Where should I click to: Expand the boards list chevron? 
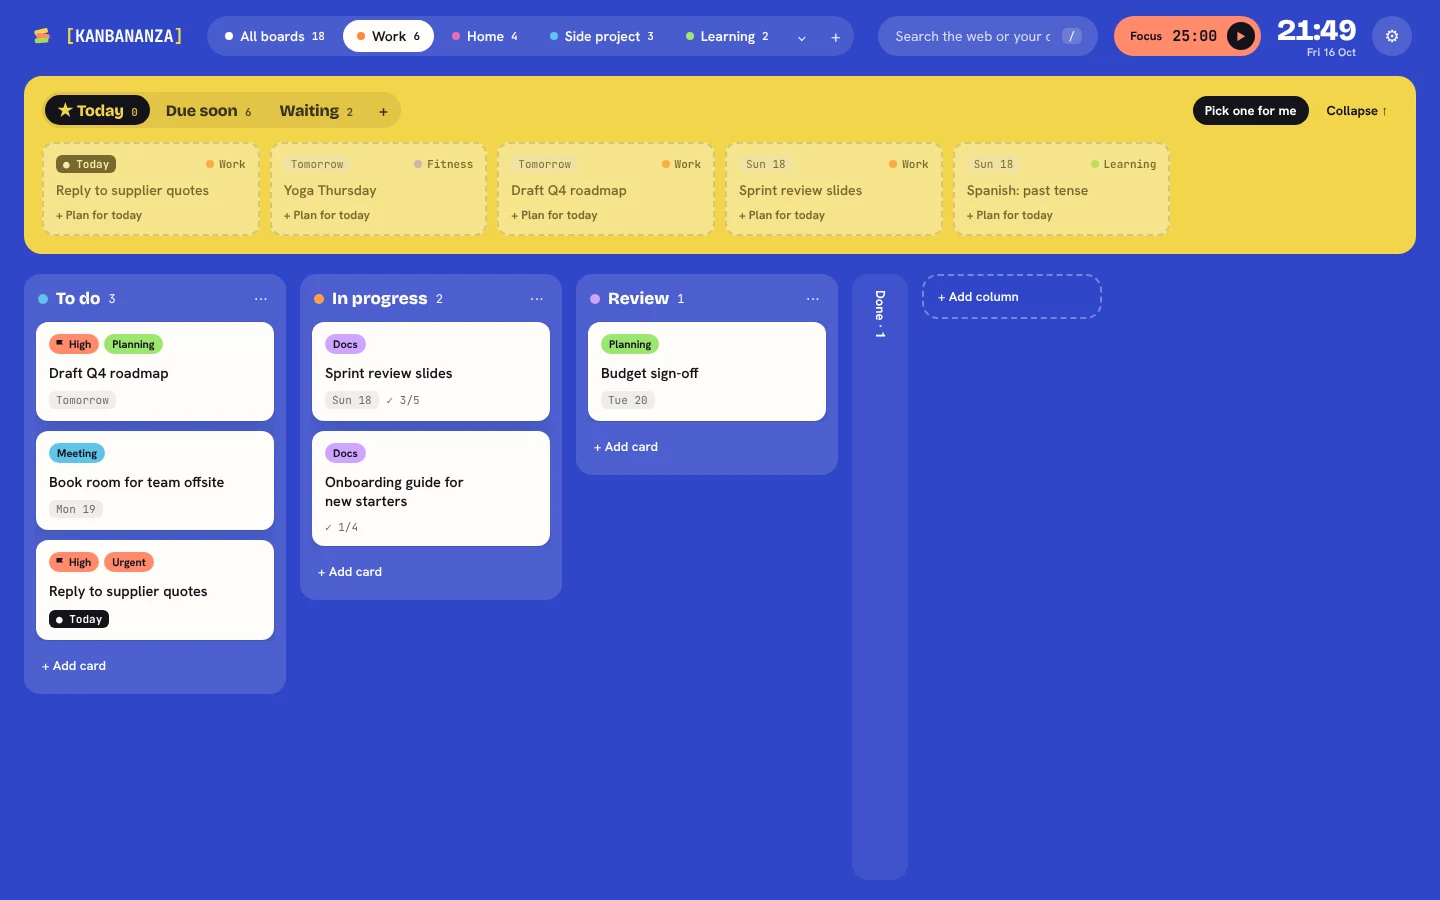tap(801, 37)
